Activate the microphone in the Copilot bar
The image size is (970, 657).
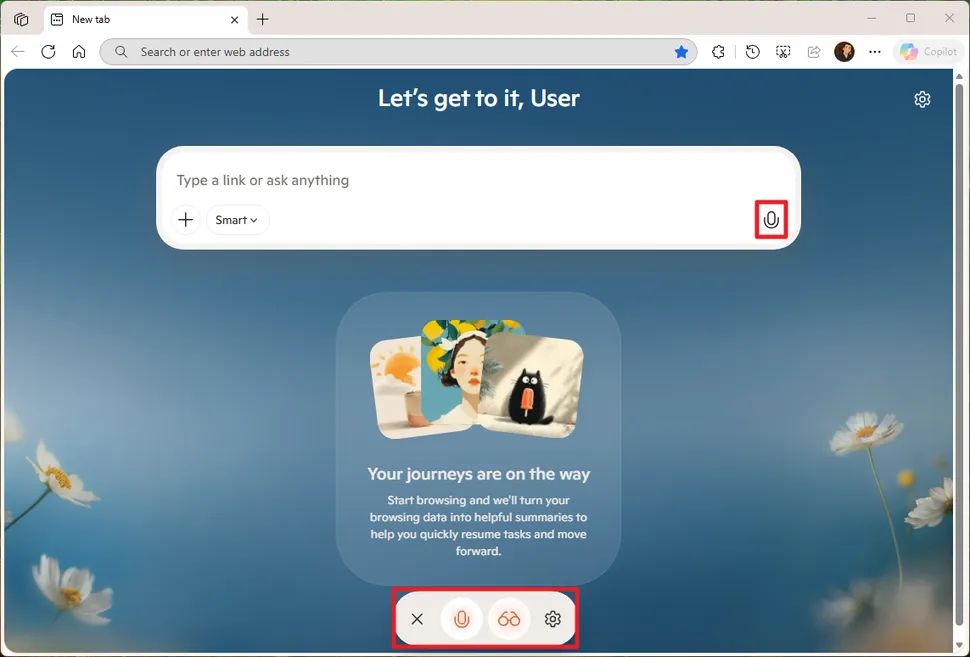pos(462,619)
